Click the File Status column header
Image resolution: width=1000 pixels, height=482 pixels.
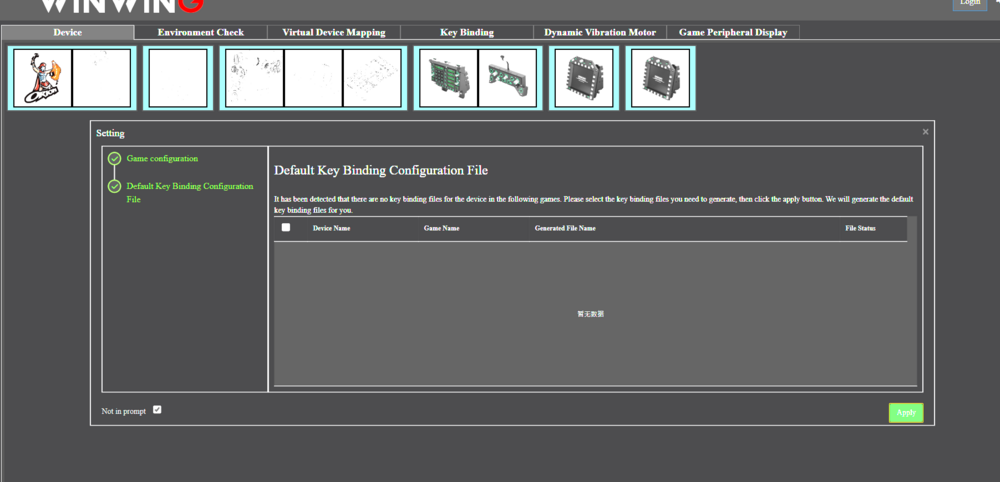click(x=860, y=228)
